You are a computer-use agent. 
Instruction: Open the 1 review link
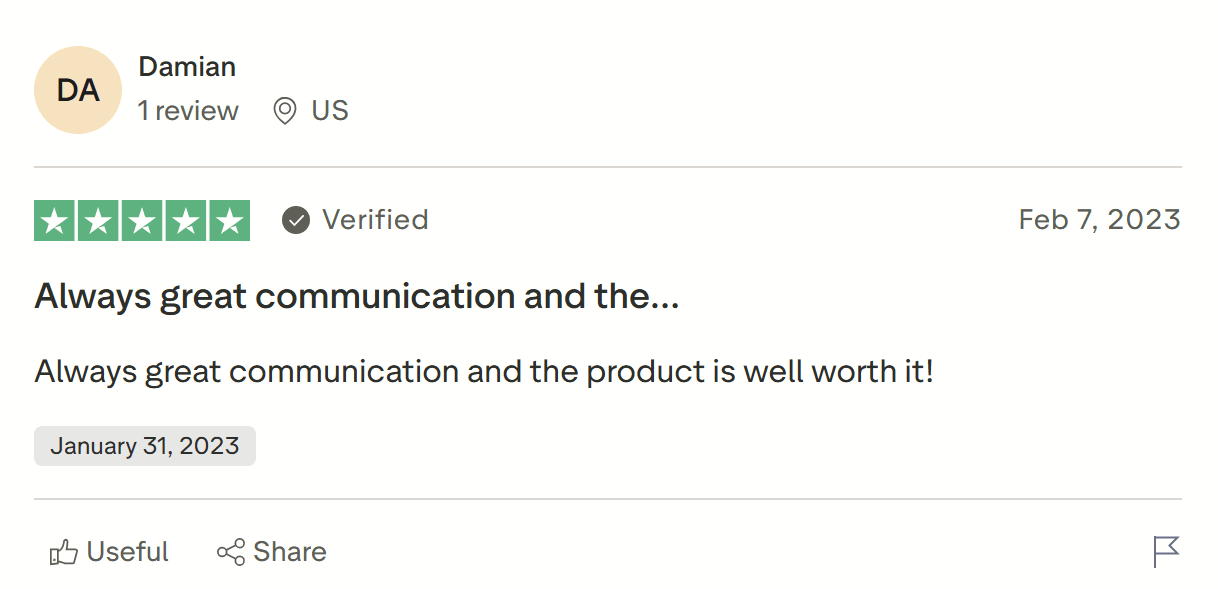(188, 111)
